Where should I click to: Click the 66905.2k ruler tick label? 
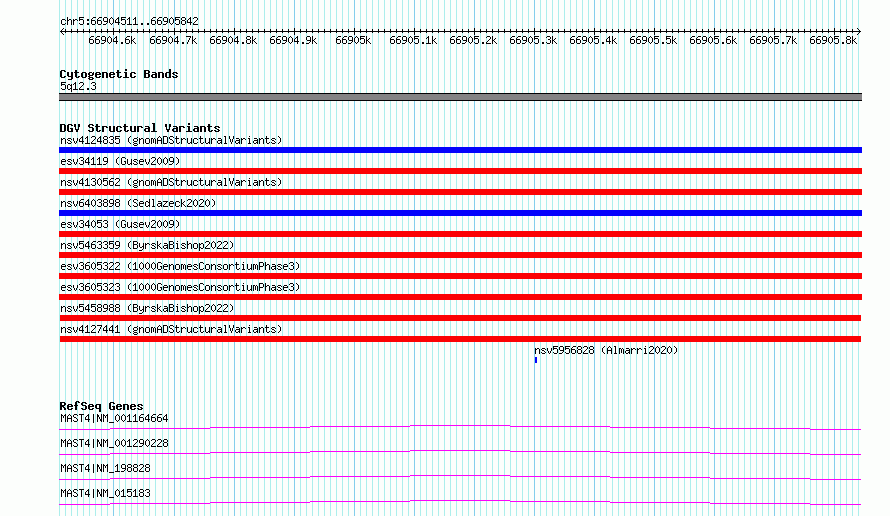pos(473,40)
